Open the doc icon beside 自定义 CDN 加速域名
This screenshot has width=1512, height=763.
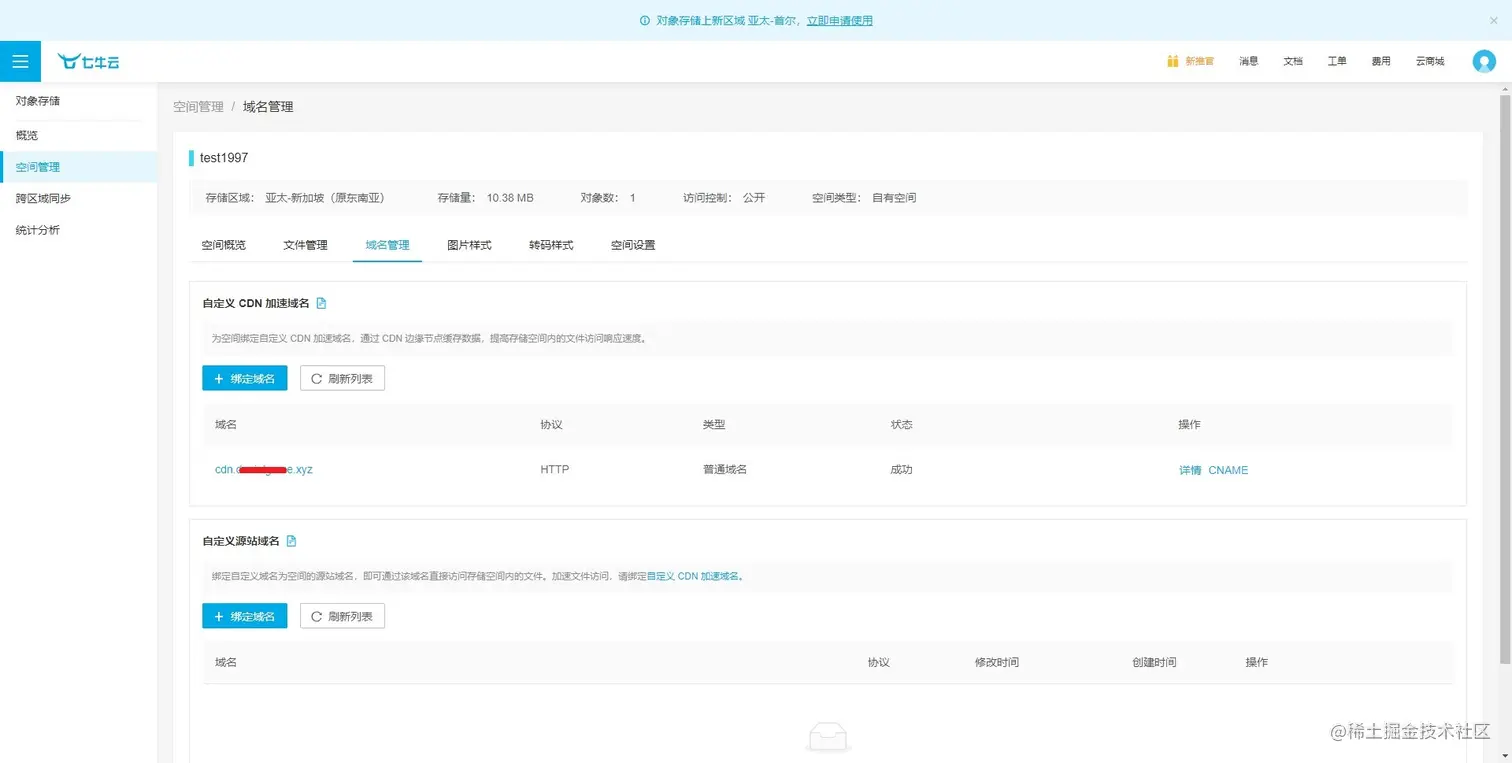click(321, 303)
